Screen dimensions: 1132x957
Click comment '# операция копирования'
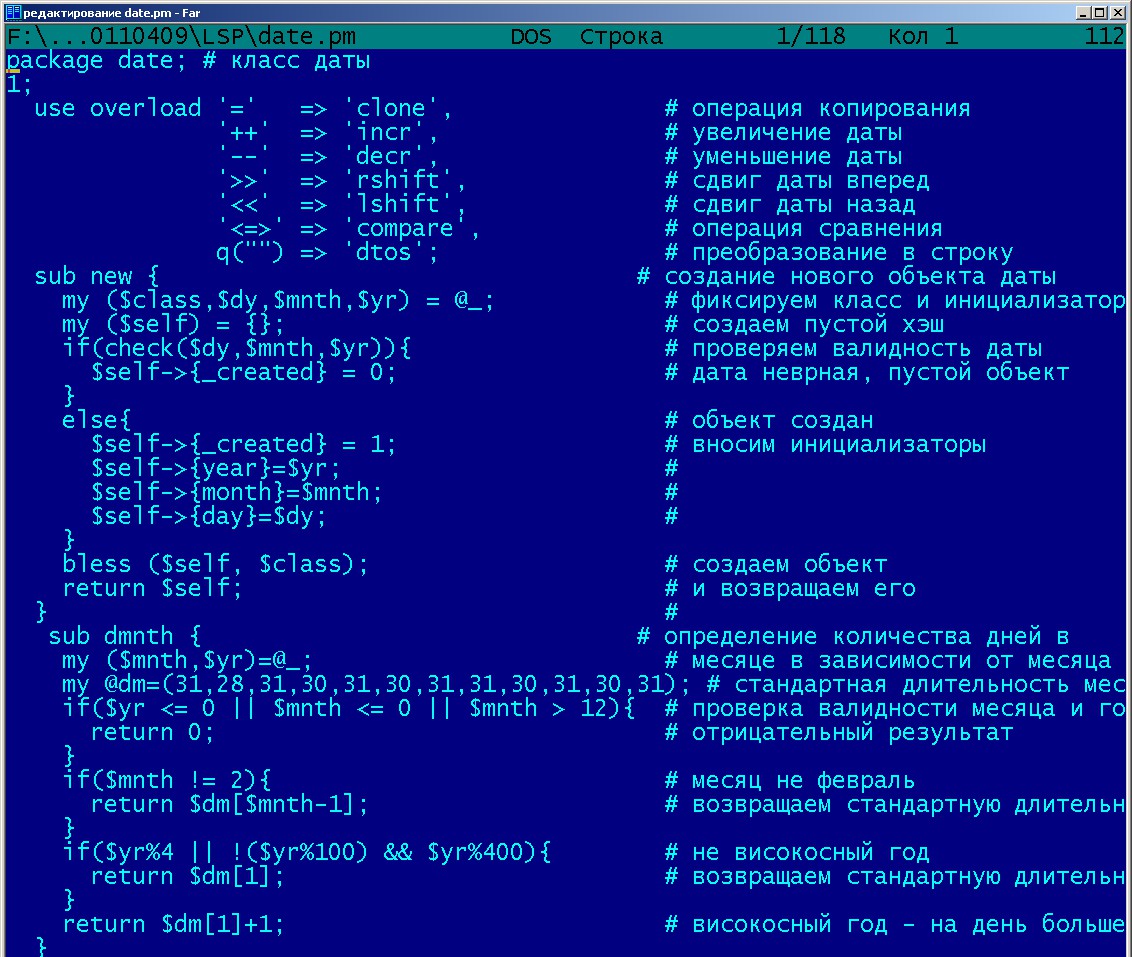tap(817, 108)
